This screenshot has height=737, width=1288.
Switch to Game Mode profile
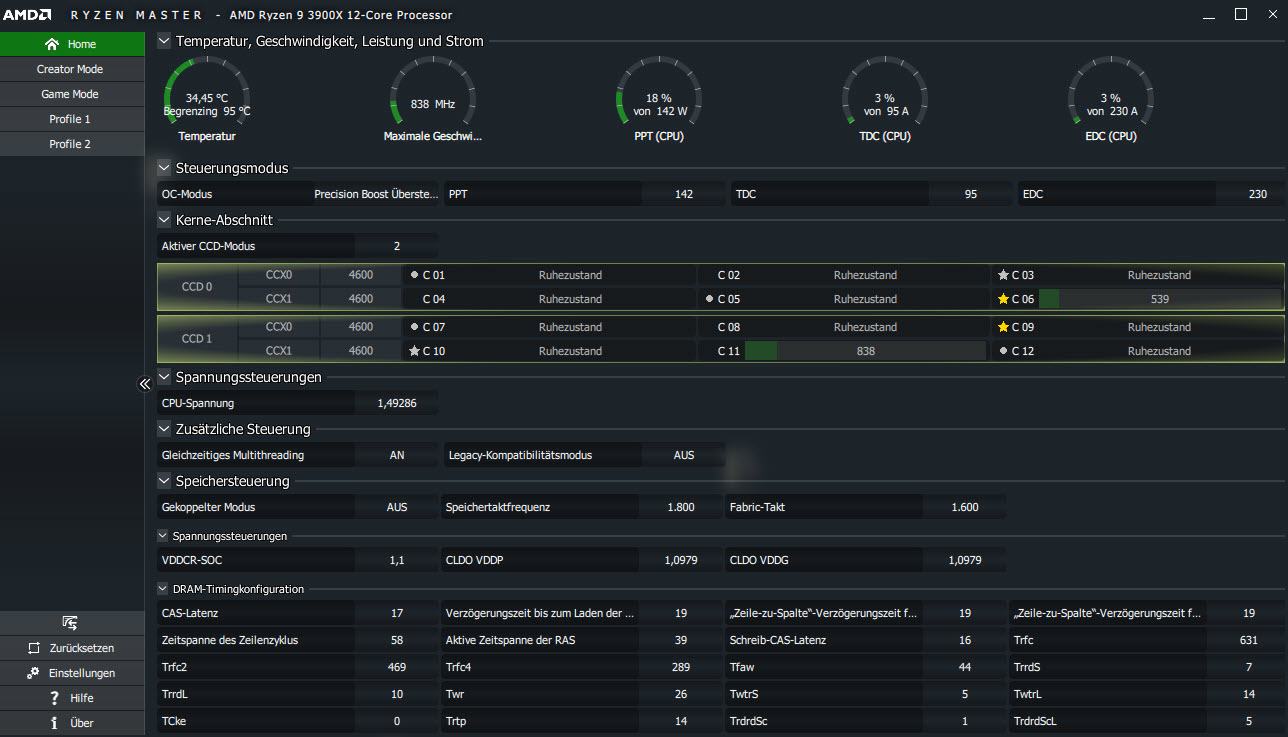(x=72, y=94)
